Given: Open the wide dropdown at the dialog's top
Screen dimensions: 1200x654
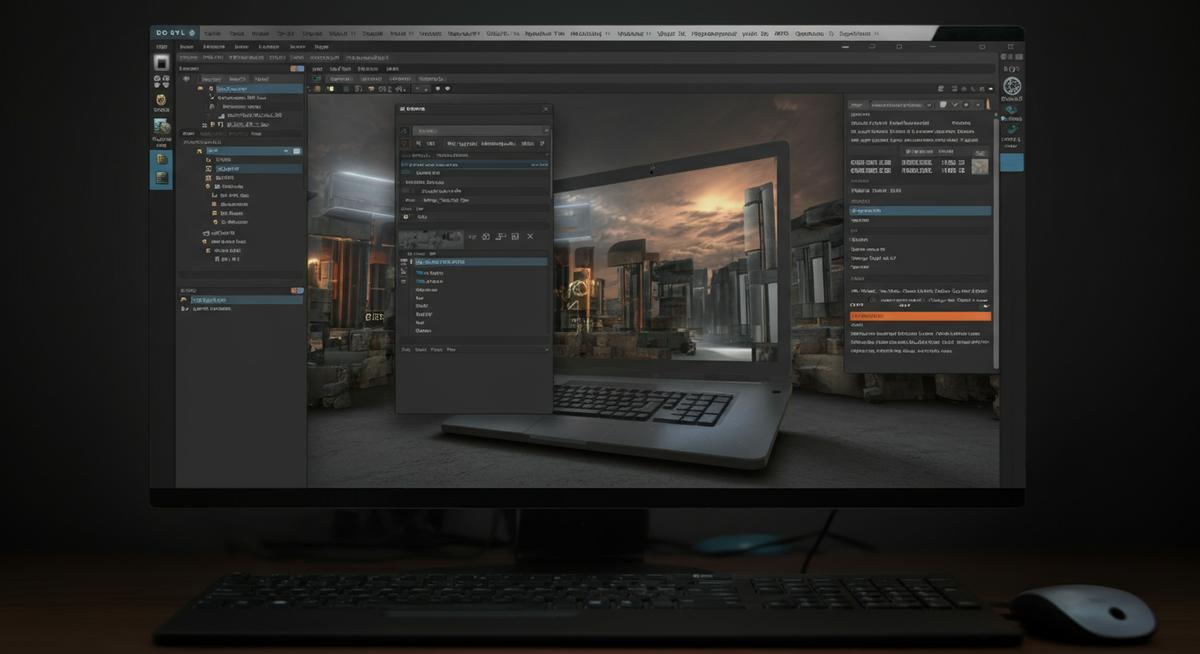Looking at the screenshot, I should [481, 130].
